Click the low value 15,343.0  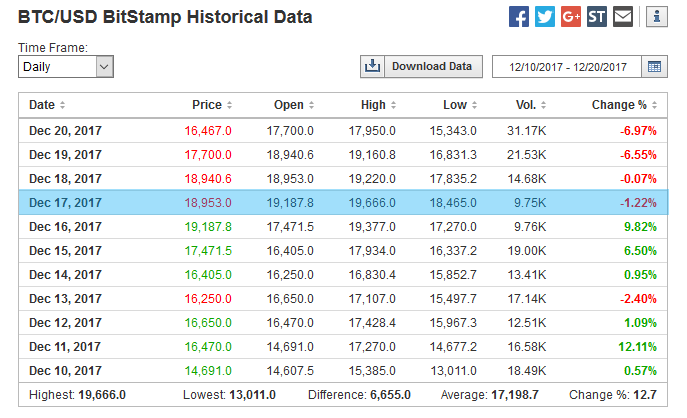pyautogui.click(x=453, y=131)
